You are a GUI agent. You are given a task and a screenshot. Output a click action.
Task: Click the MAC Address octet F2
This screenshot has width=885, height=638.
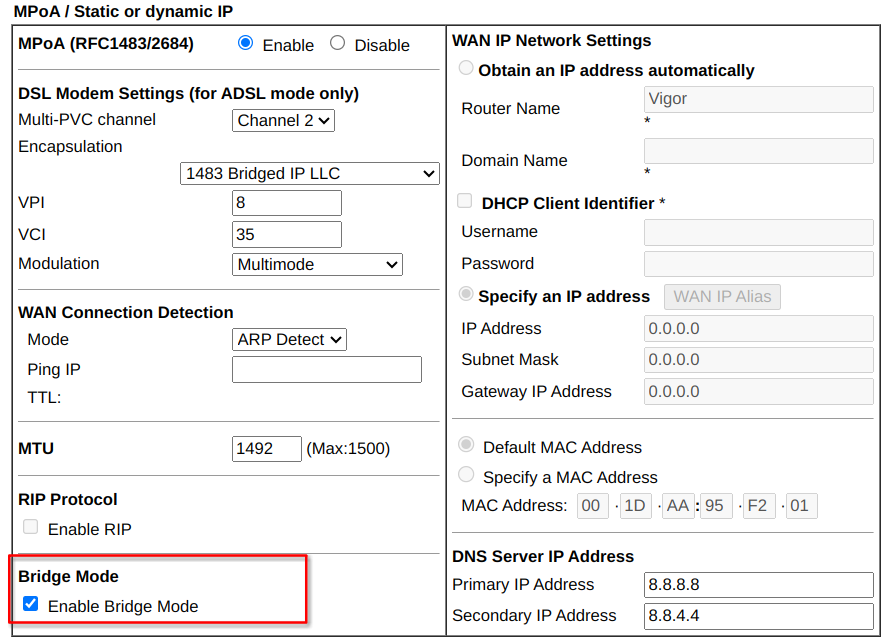tap(759, 506)
